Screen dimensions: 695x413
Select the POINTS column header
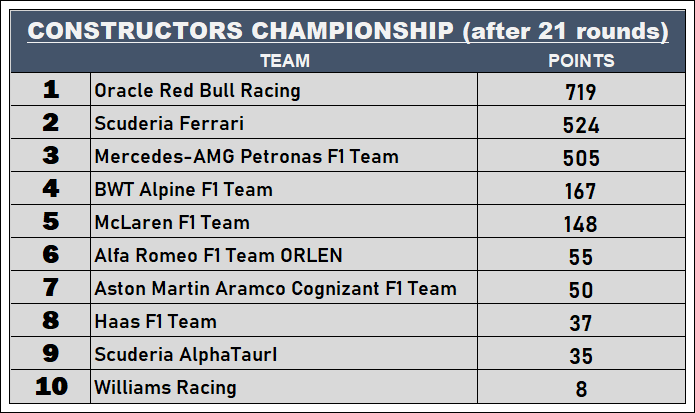click(581, 61)
